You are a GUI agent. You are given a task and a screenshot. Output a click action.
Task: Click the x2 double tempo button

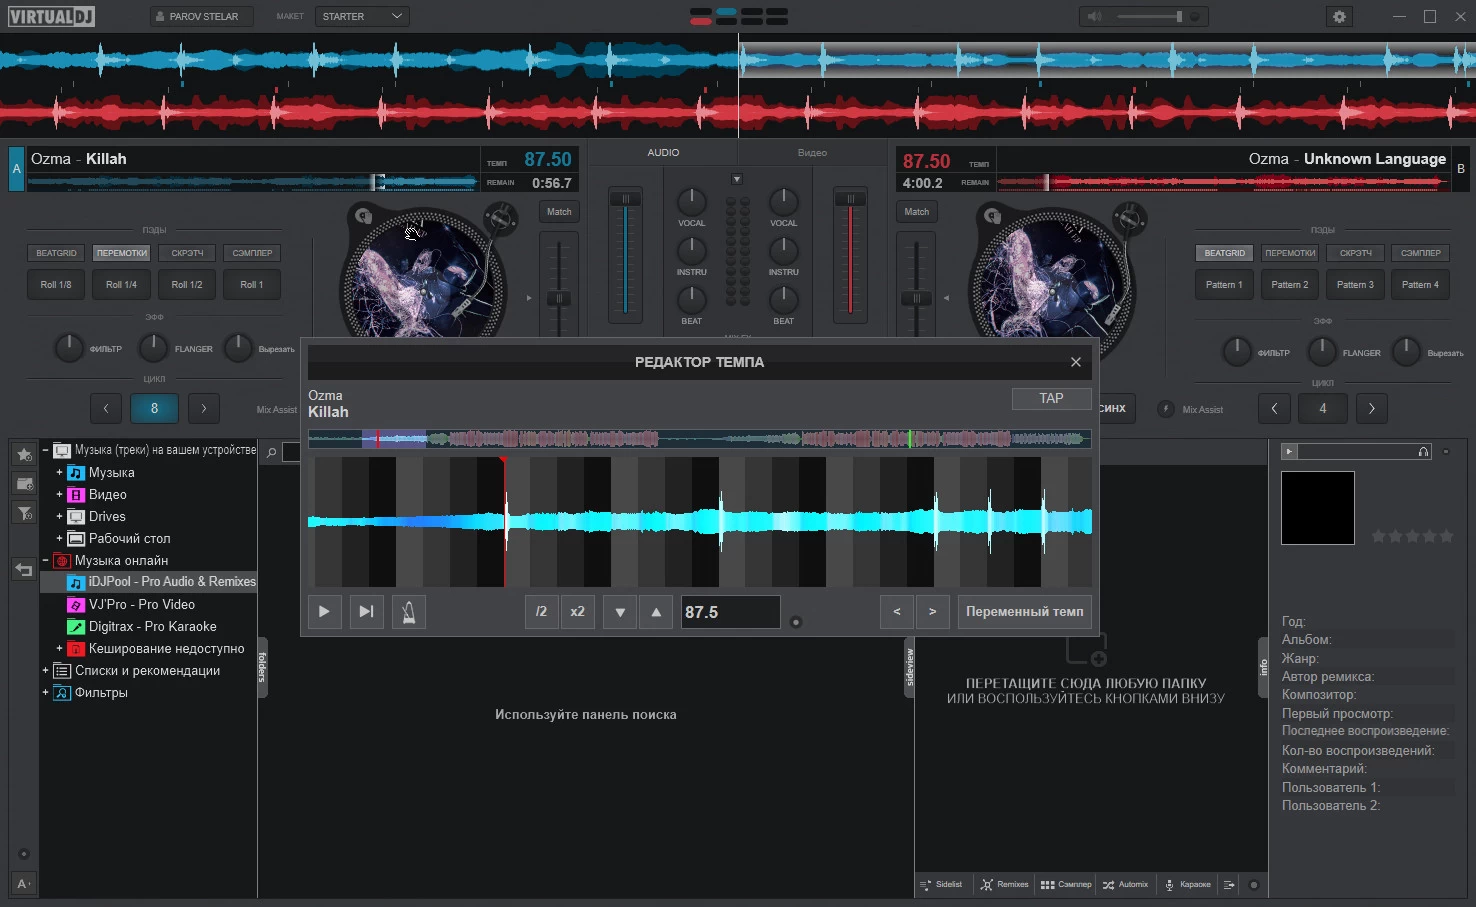pyautogui.click(x=577, y=611)
